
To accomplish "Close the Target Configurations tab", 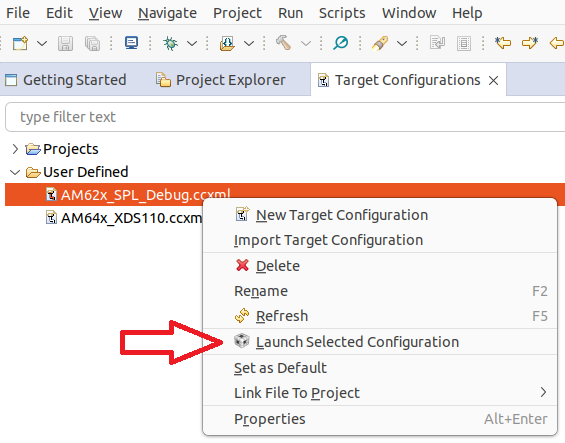I will point(493,80).
